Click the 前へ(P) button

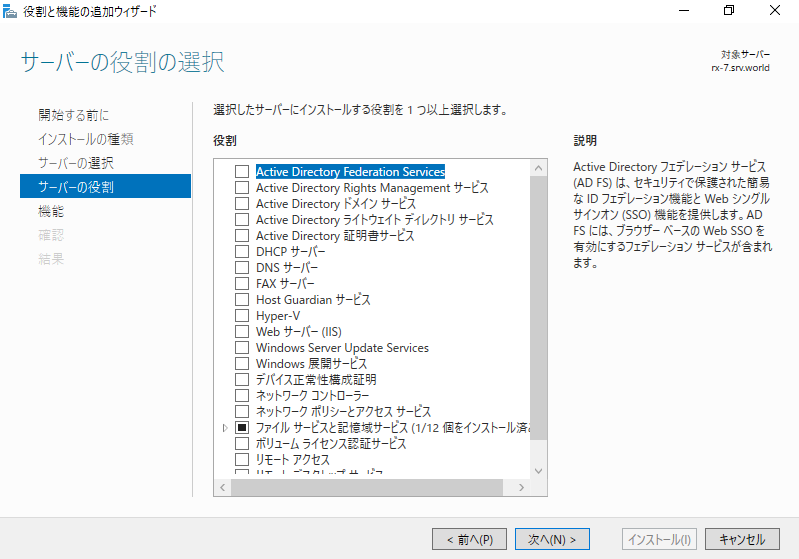tap(469, 539)
